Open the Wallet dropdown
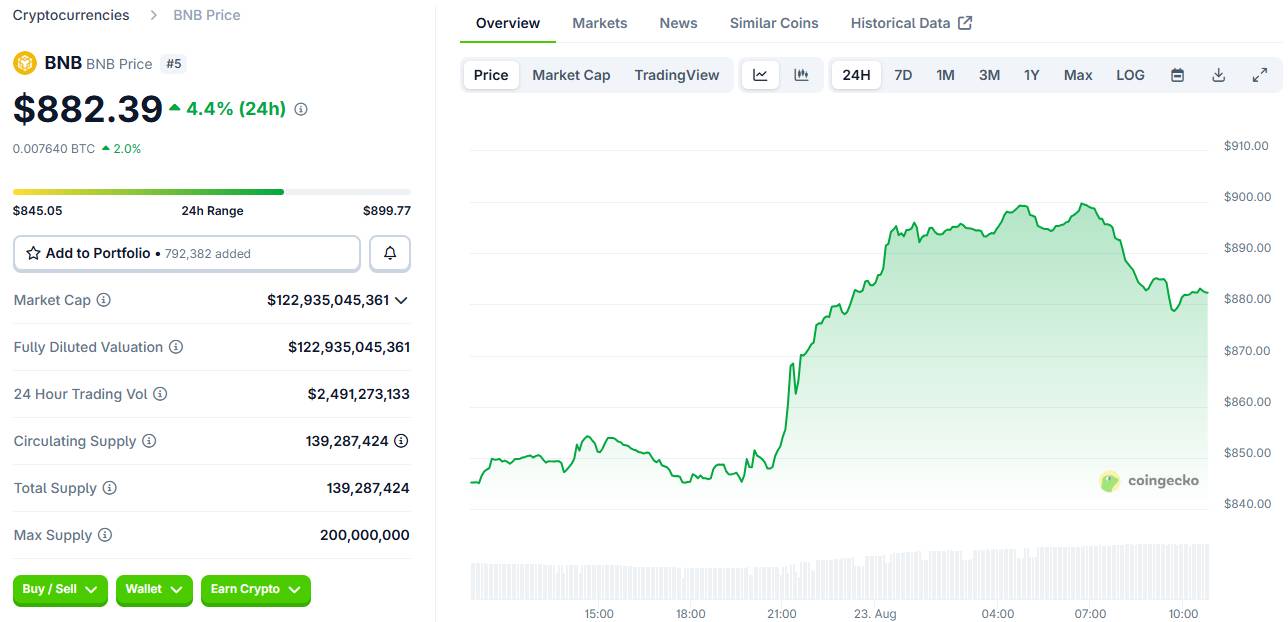The height and width of the screenshot is (622, 1288). point(154,590)
